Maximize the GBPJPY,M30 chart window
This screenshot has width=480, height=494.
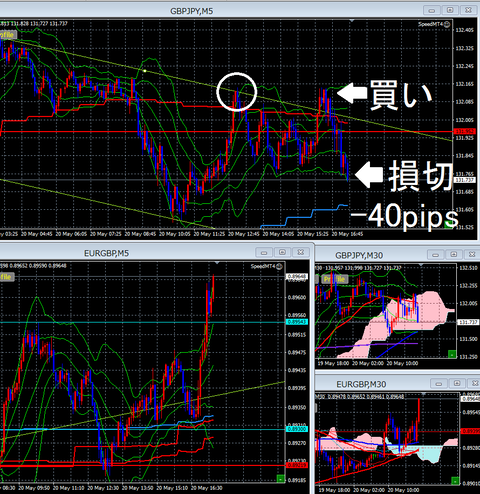click(x=454, y=255)
